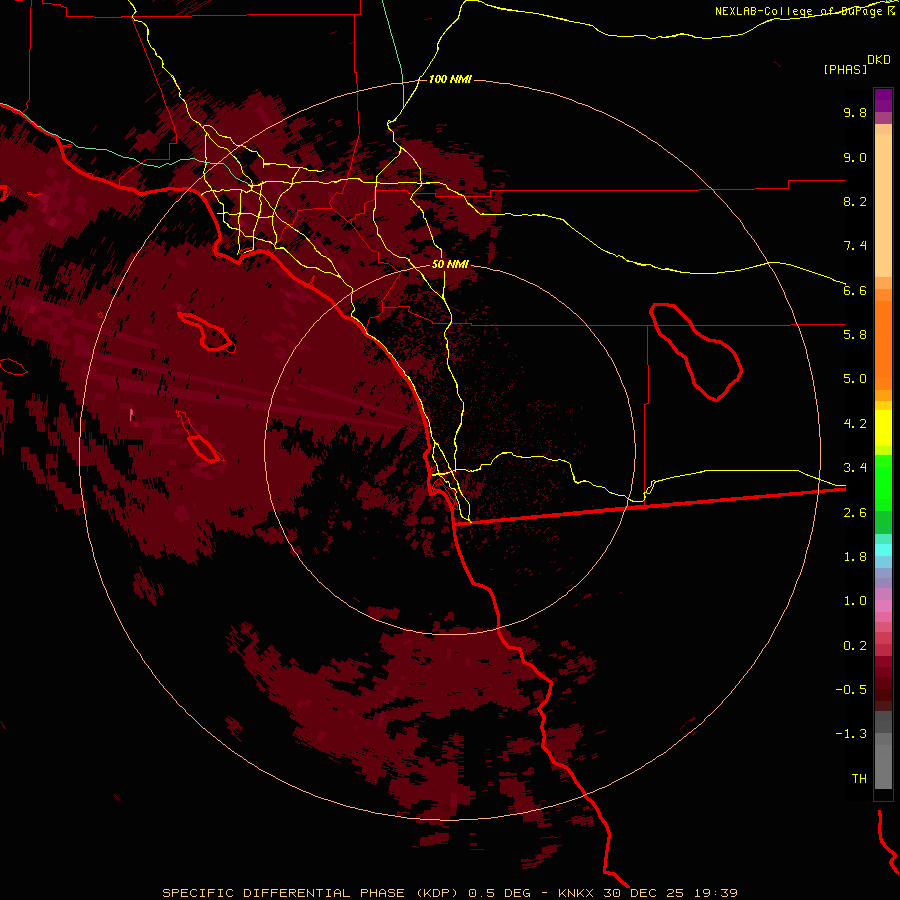Click the -1.3 legend value

pos(851,734)
